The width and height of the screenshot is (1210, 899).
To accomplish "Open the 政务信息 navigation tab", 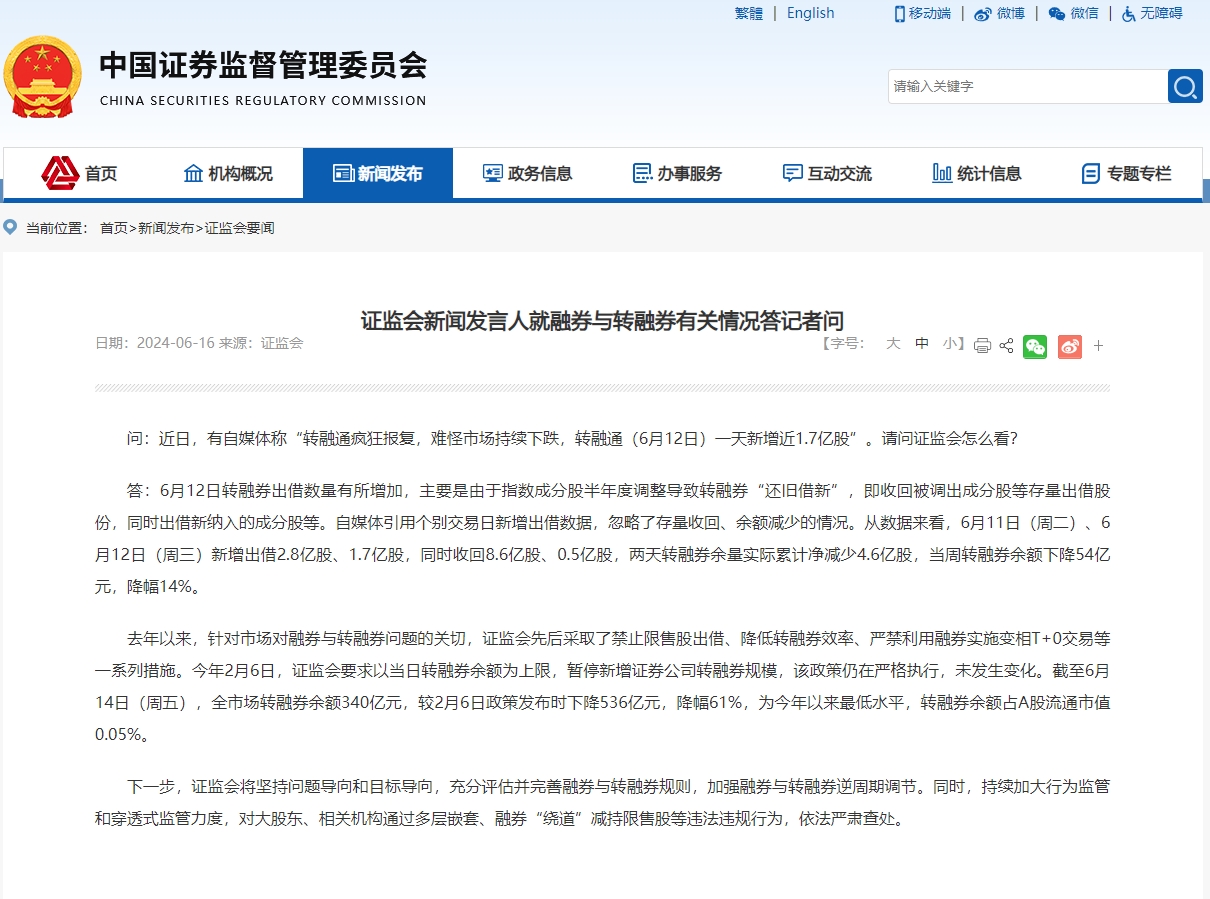I will 528,173.
